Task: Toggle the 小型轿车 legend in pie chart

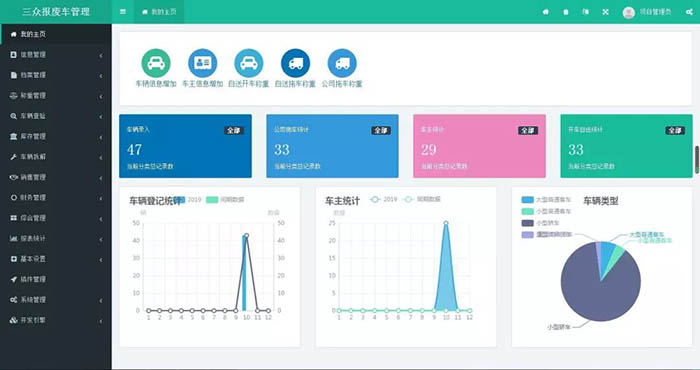Action: click(540, 223)
